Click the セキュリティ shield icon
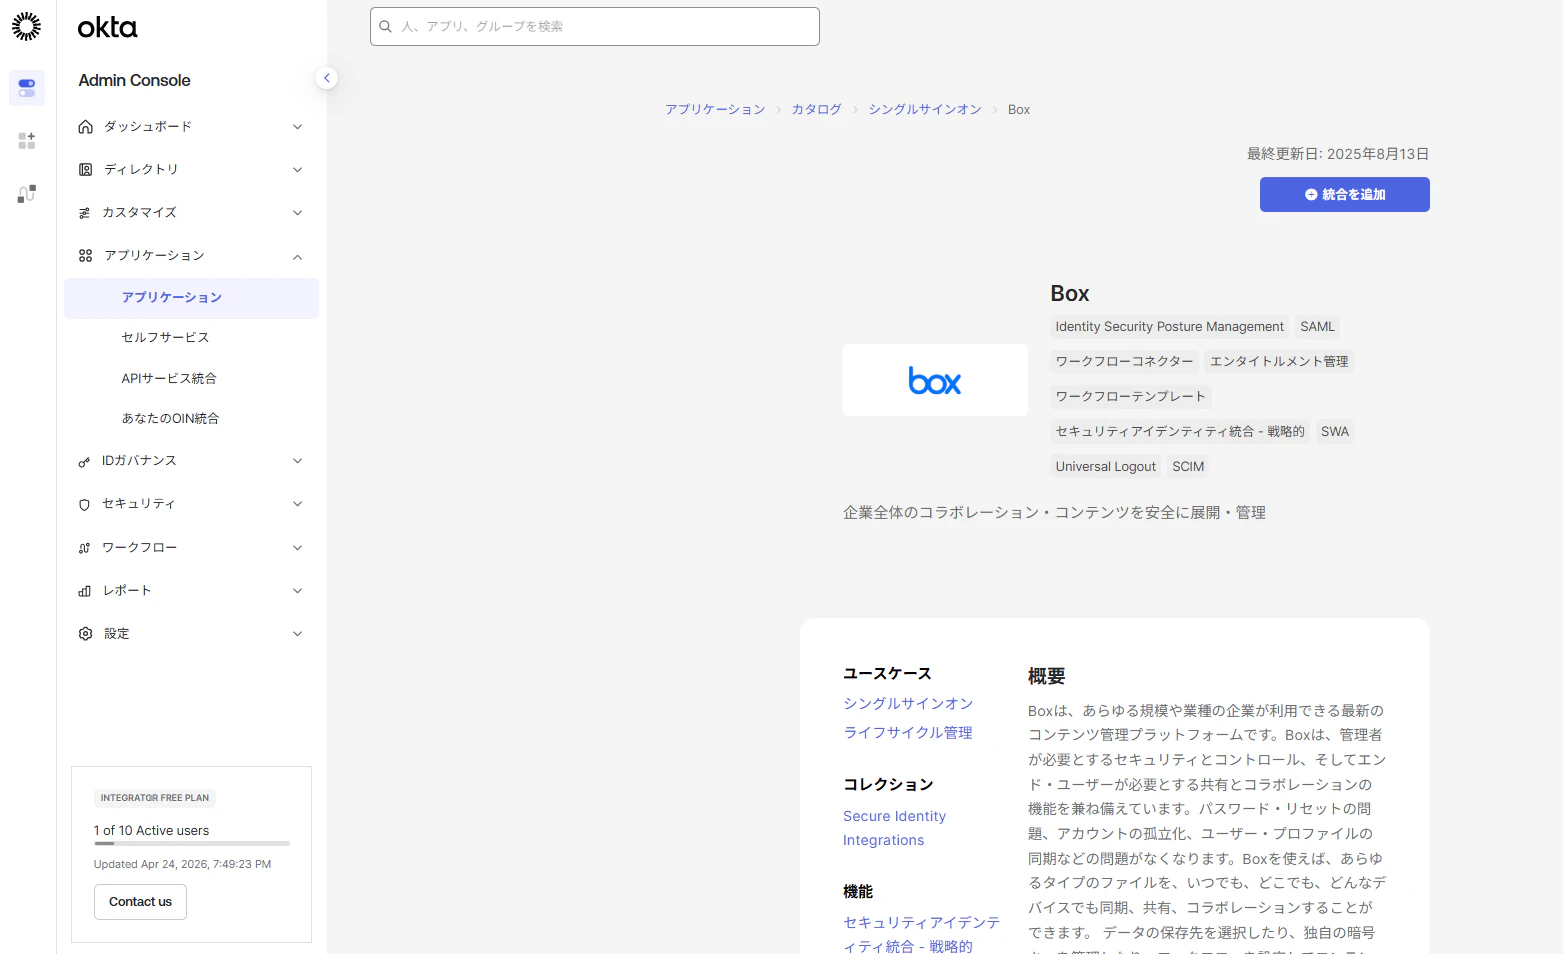Viewport: 1563px width, 954px height. (85, 504)
